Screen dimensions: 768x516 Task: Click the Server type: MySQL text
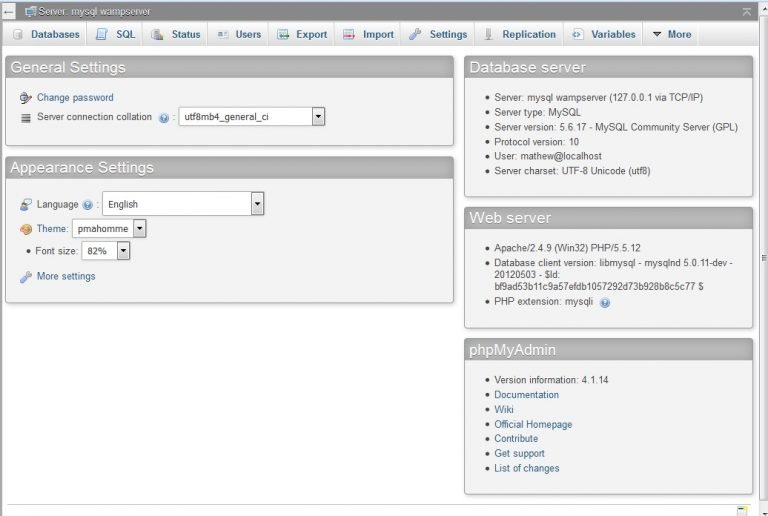(537, 112)
